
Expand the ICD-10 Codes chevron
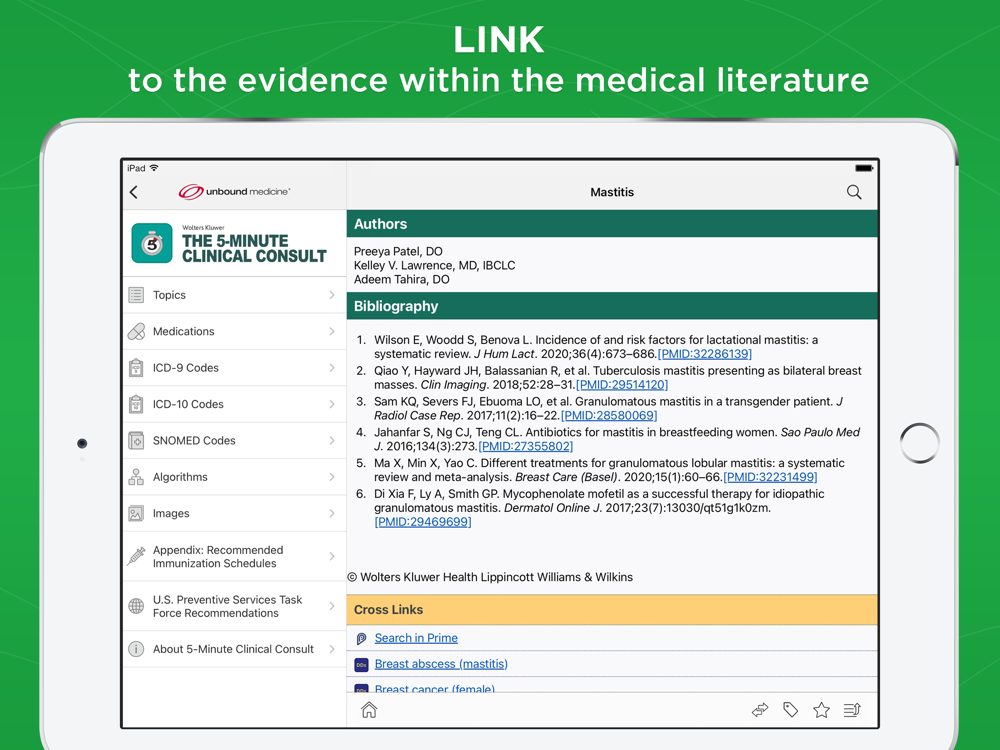[x=332, y=404]
